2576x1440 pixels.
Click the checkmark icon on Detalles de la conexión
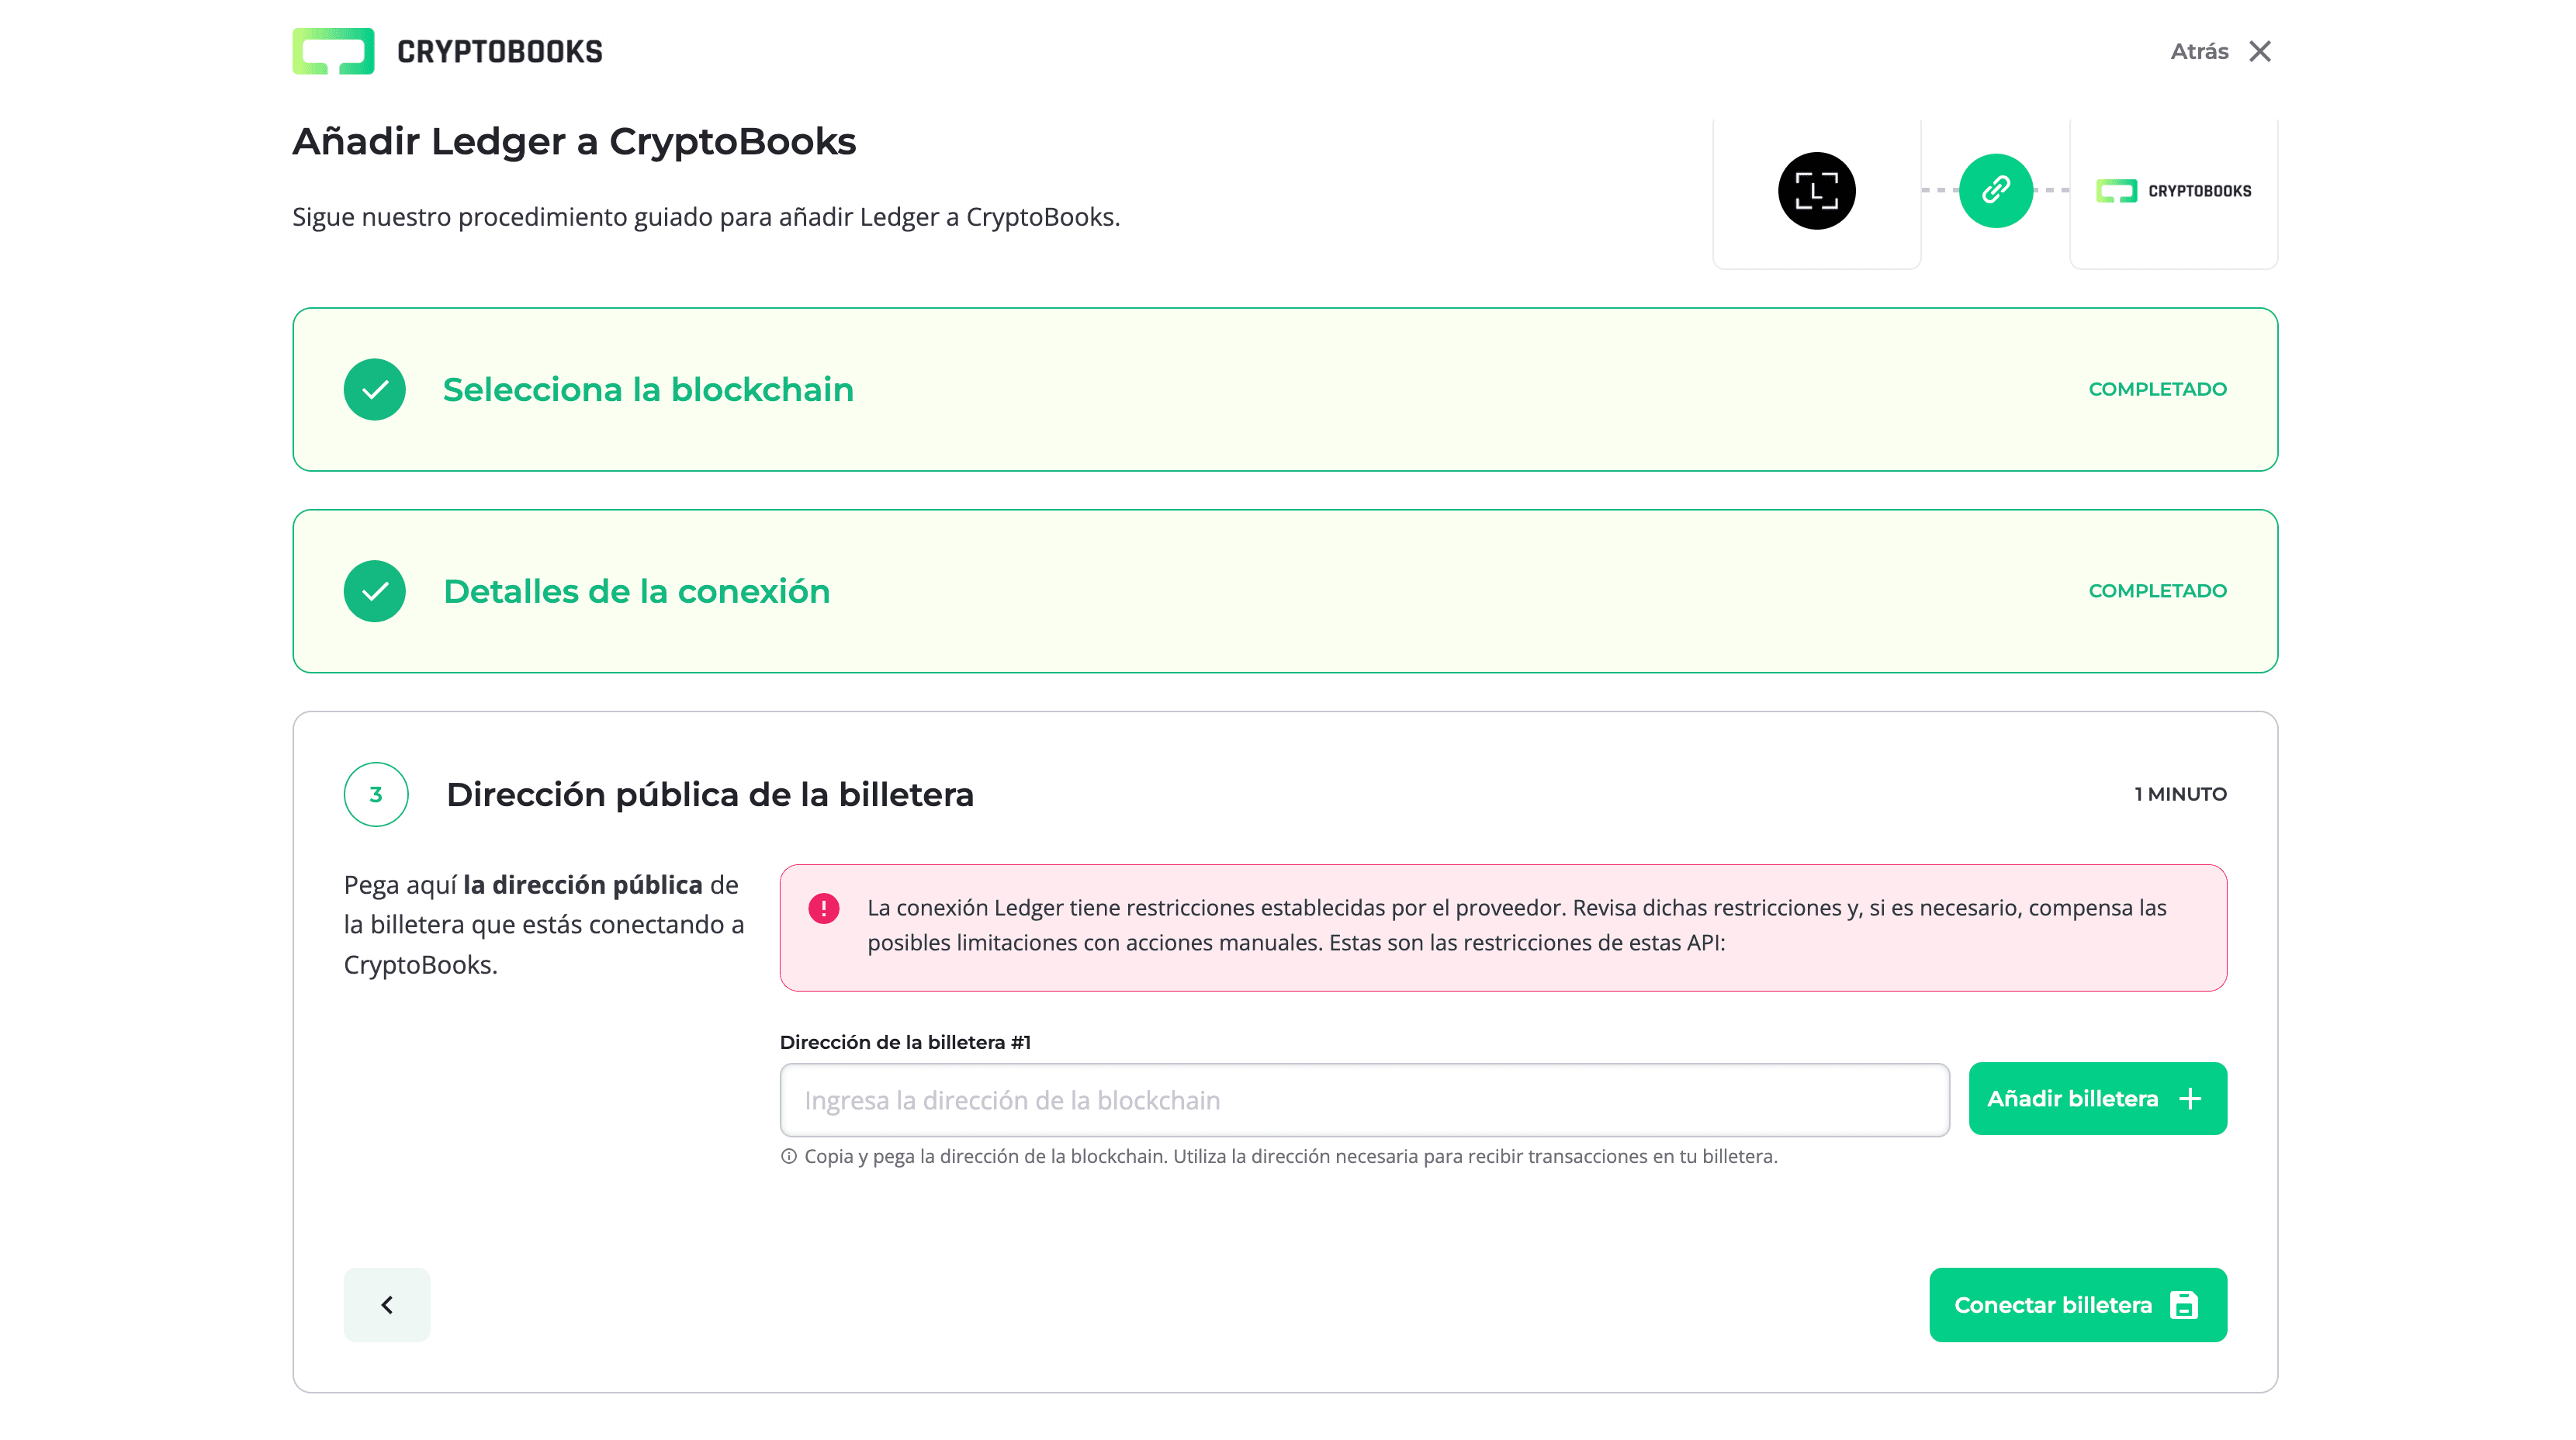[375, 591]
